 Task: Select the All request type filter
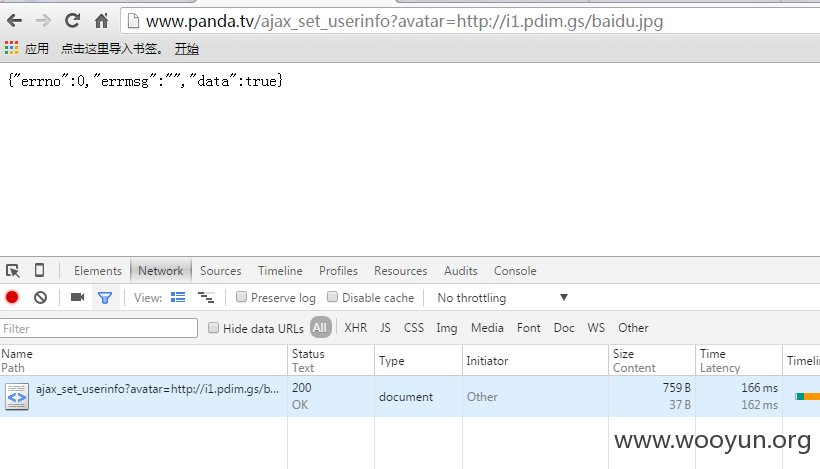coord(320,328)
